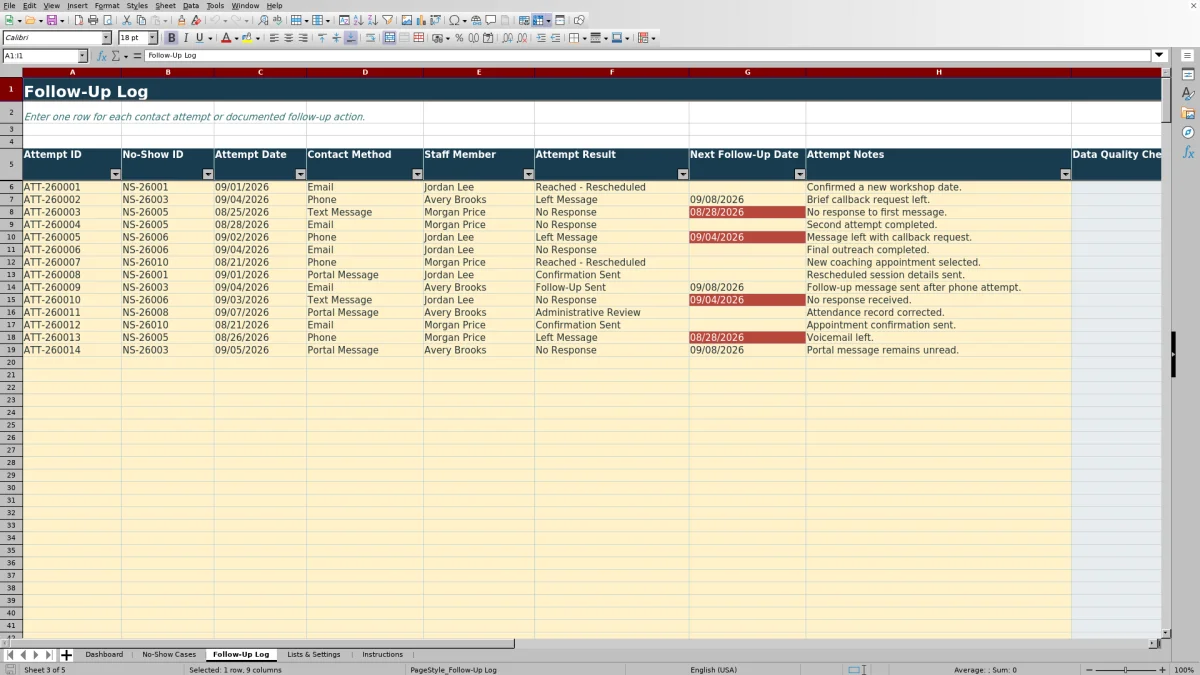
Task: Click the Insert Special Character omega icon
Action: pos(454,20)
